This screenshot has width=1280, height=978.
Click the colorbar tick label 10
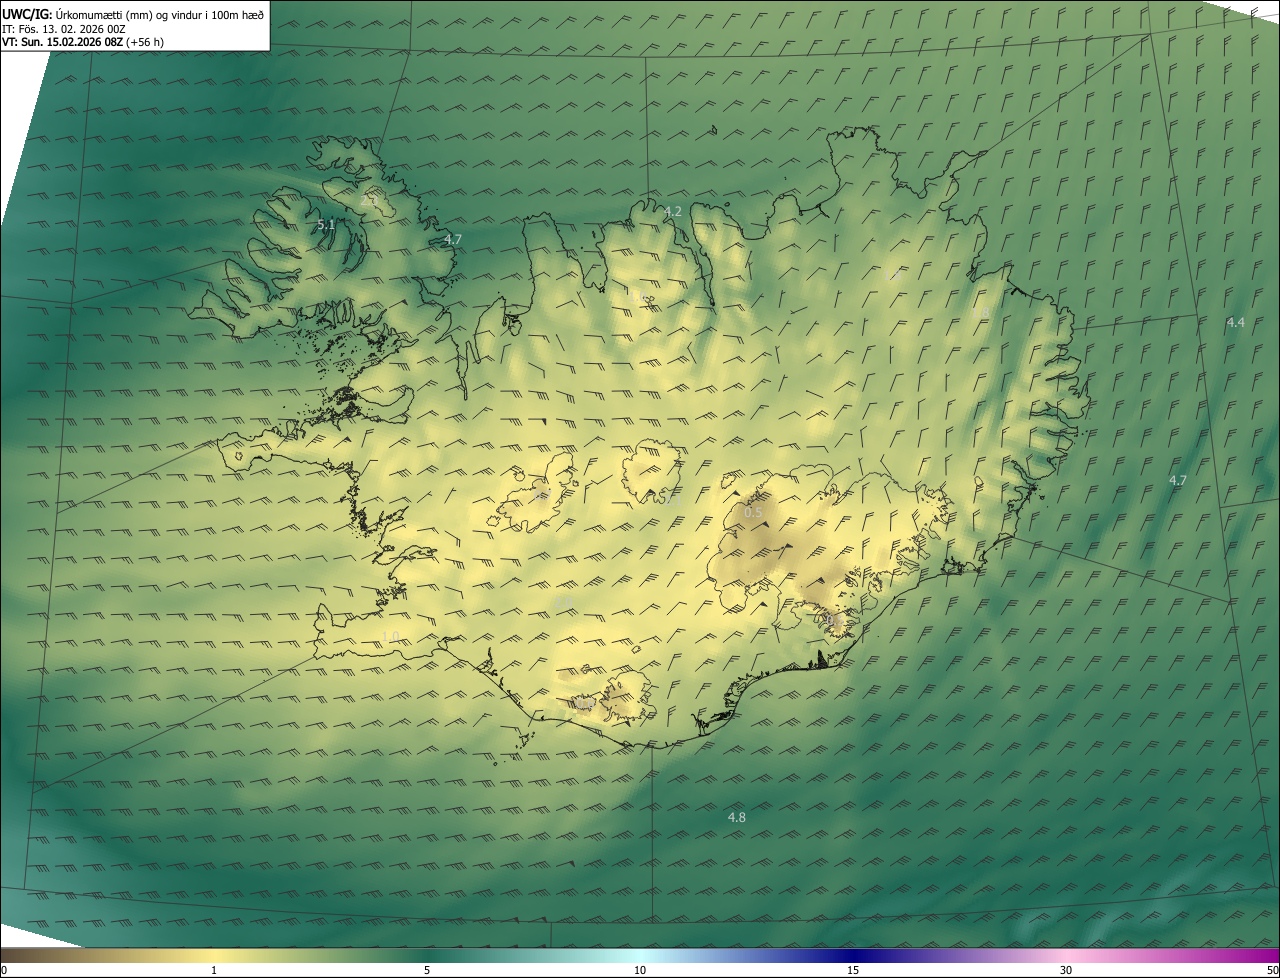(640, 971)
